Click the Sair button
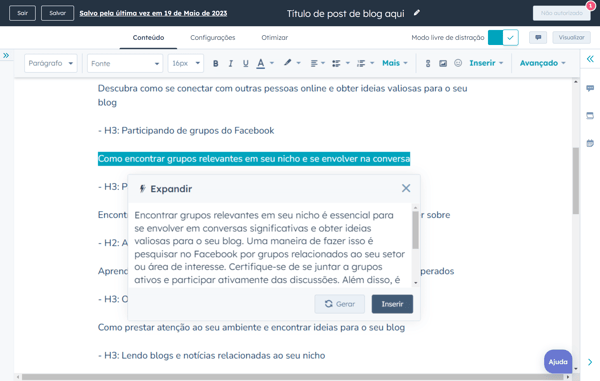The height and width of the screenshot is (381, 600). [22, 13]
